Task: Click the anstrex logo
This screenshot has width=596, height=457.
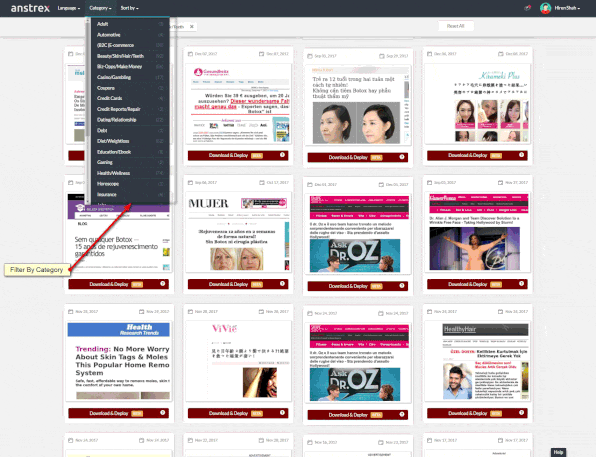Action: pyautogui.click(x=30, y=8)
